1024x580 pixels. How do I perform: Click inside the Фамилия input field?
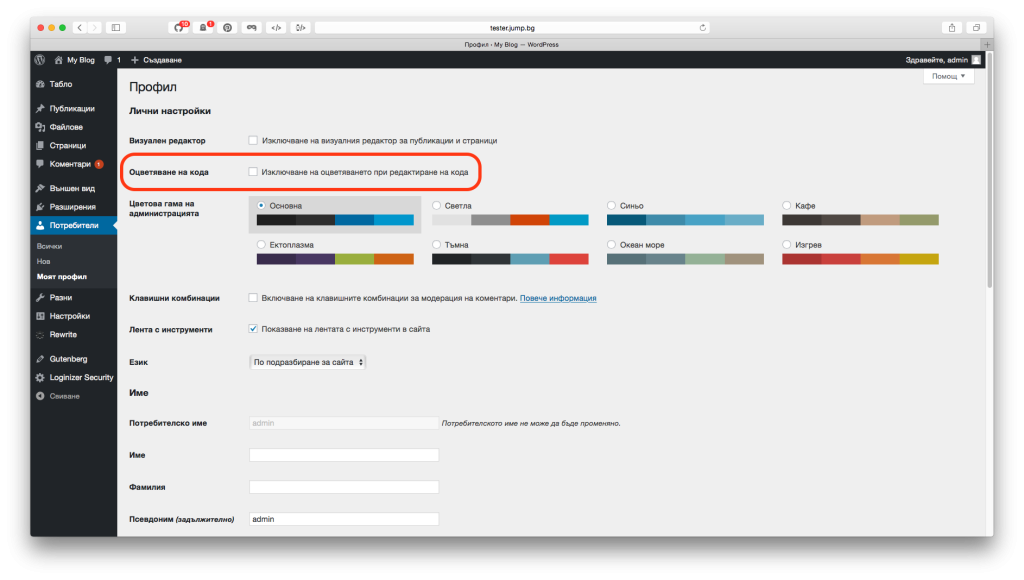tap(343, 488)
